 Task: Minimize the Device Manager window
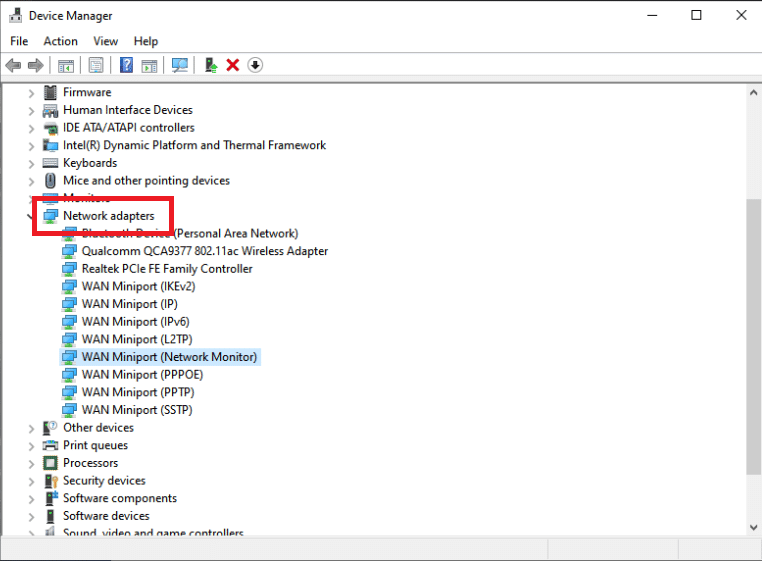652,16
